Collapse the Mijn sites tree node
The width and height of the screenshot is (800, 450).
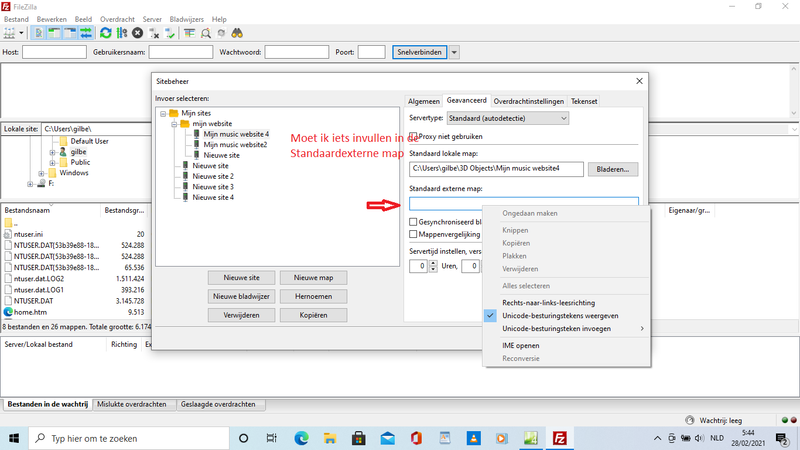(x=163, y=113)
